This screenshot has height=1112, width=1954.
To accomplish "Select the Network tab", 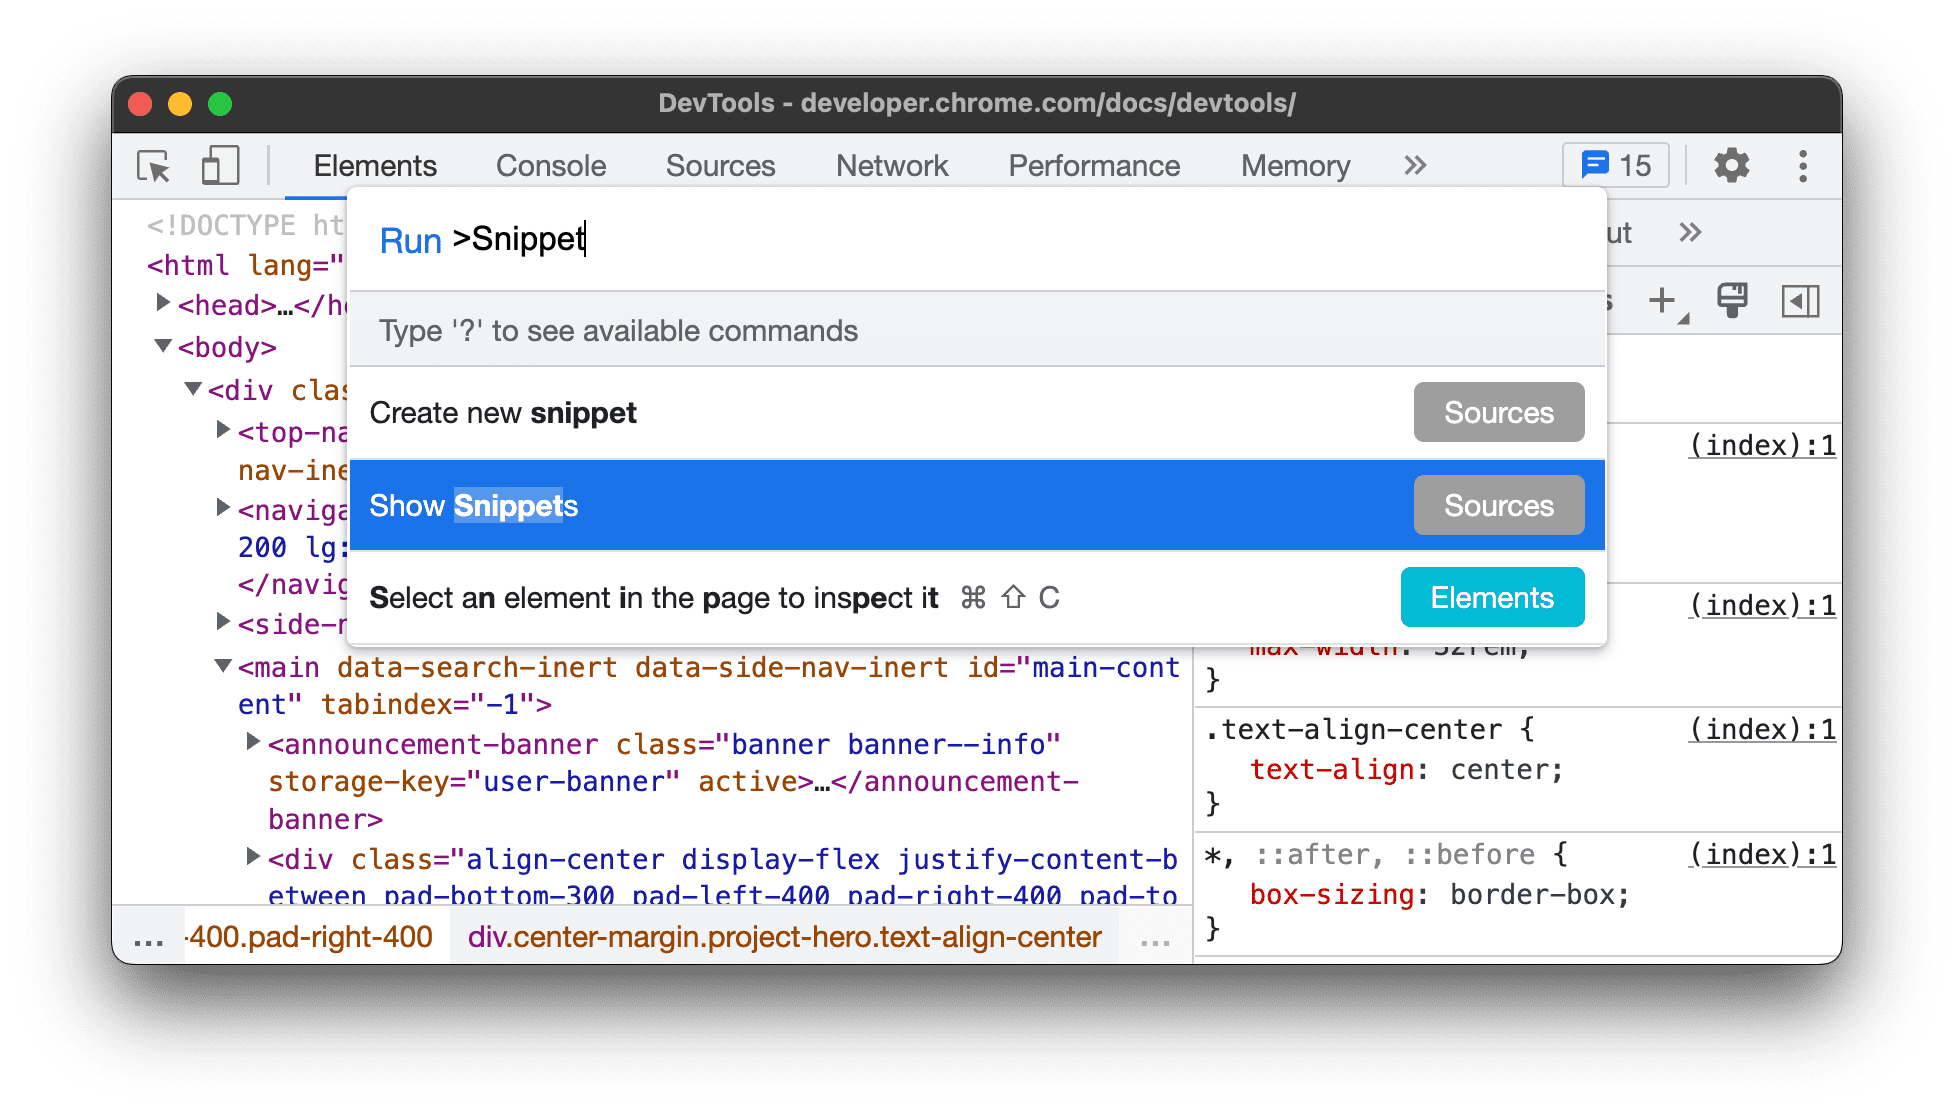I will click(892, 166).
